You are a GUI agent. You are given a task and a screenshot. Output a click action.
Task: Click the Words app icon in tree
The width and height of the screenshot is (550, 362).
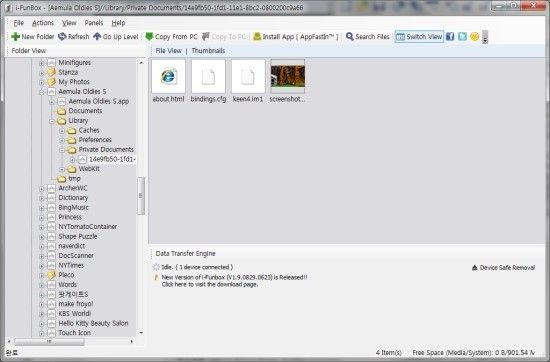click(52, 285)
